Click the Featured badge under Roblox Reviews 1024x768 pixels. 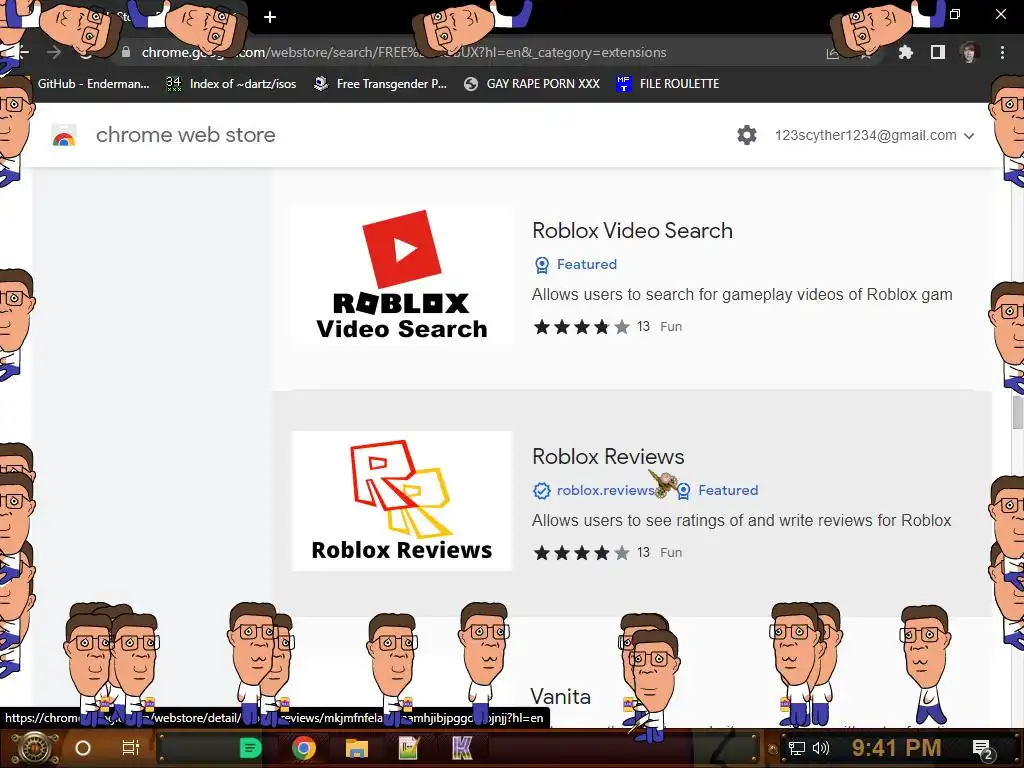[717, 490]
